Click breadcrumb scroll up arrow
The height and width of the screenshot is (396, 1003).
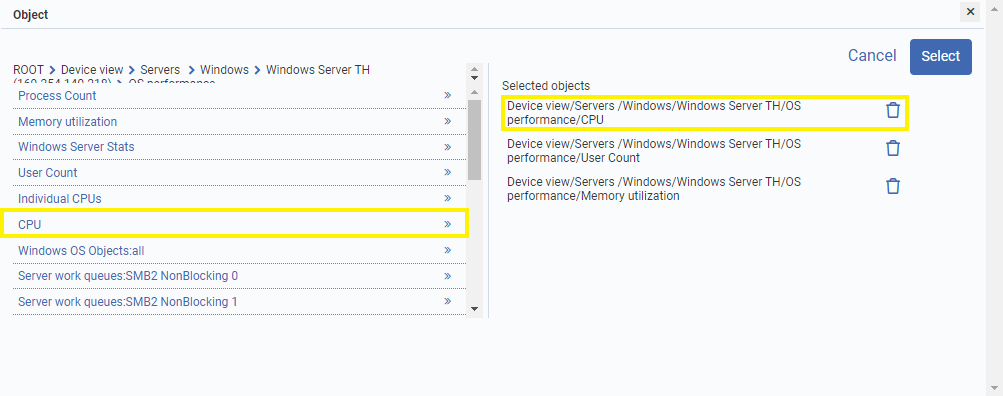[474, 69]
